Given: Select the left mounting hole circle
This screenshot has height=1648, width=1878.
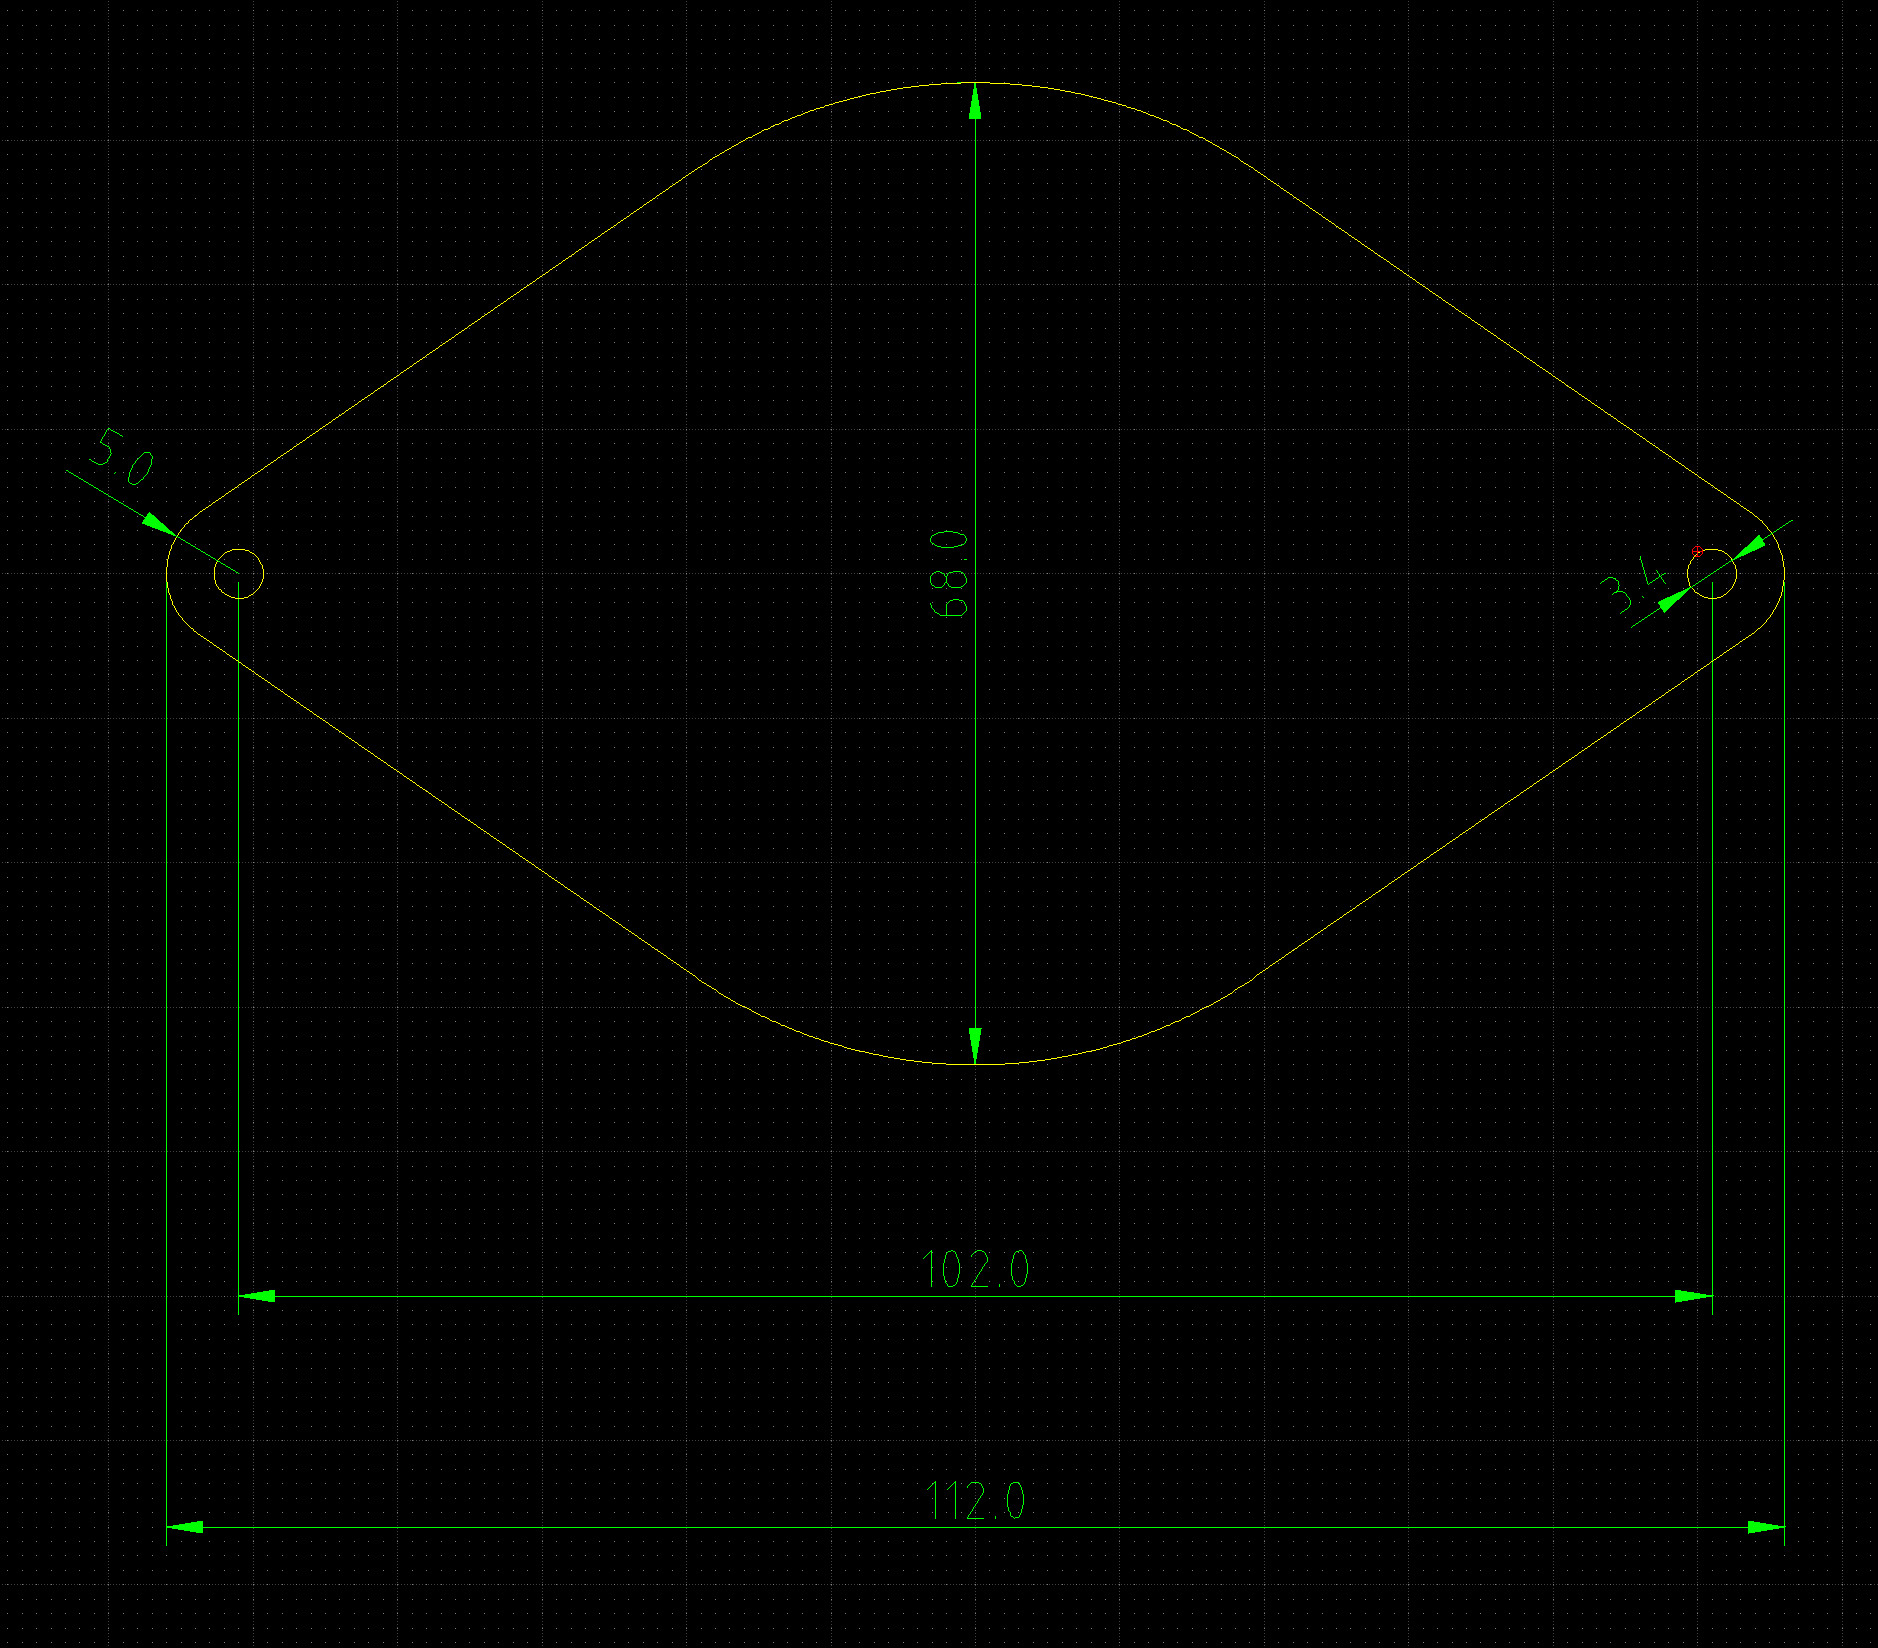Looking at the screenshot, I should tap(239, 574).
